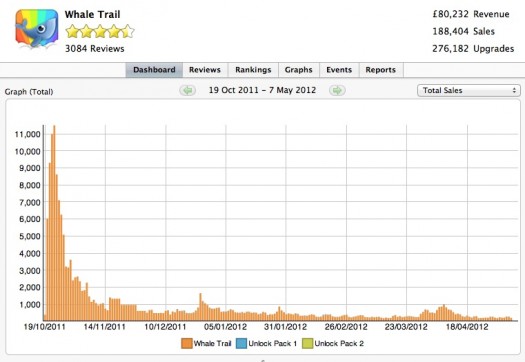Click the Unlock Pack 1 legend label
525x362 pixels.
click(273, 344)
